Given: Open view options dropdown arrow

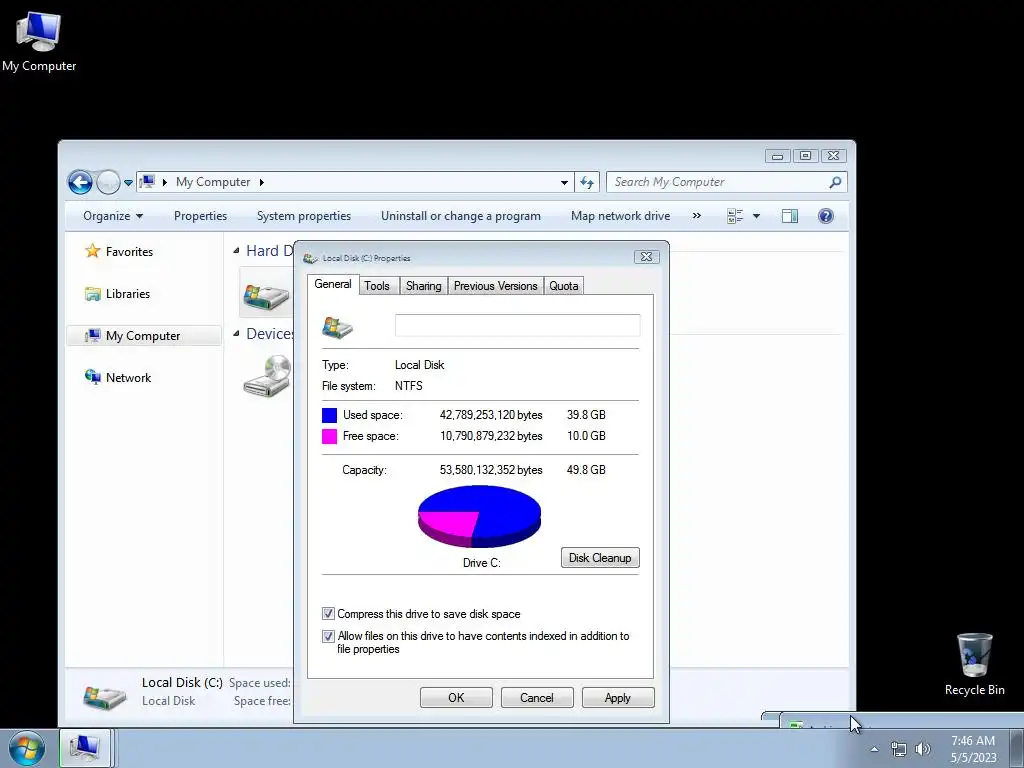Looking at the screenshot, I should (x=756, y=216).
